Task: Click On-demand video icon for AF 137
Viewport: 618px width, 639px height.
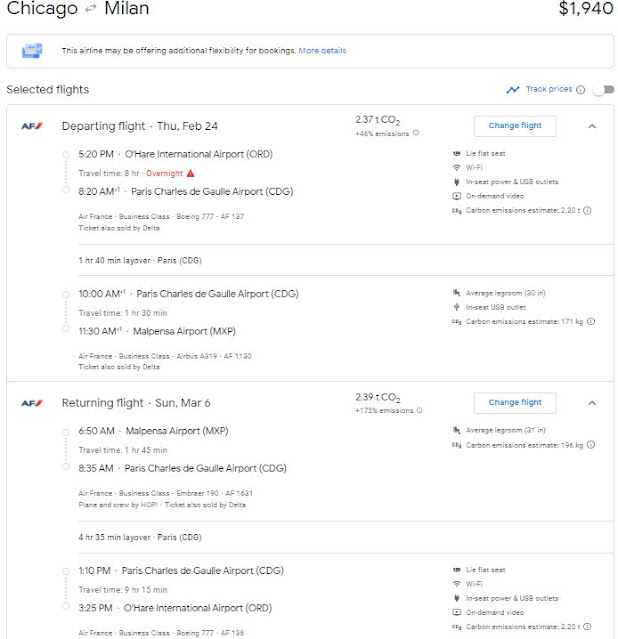Action: [457, 196]
